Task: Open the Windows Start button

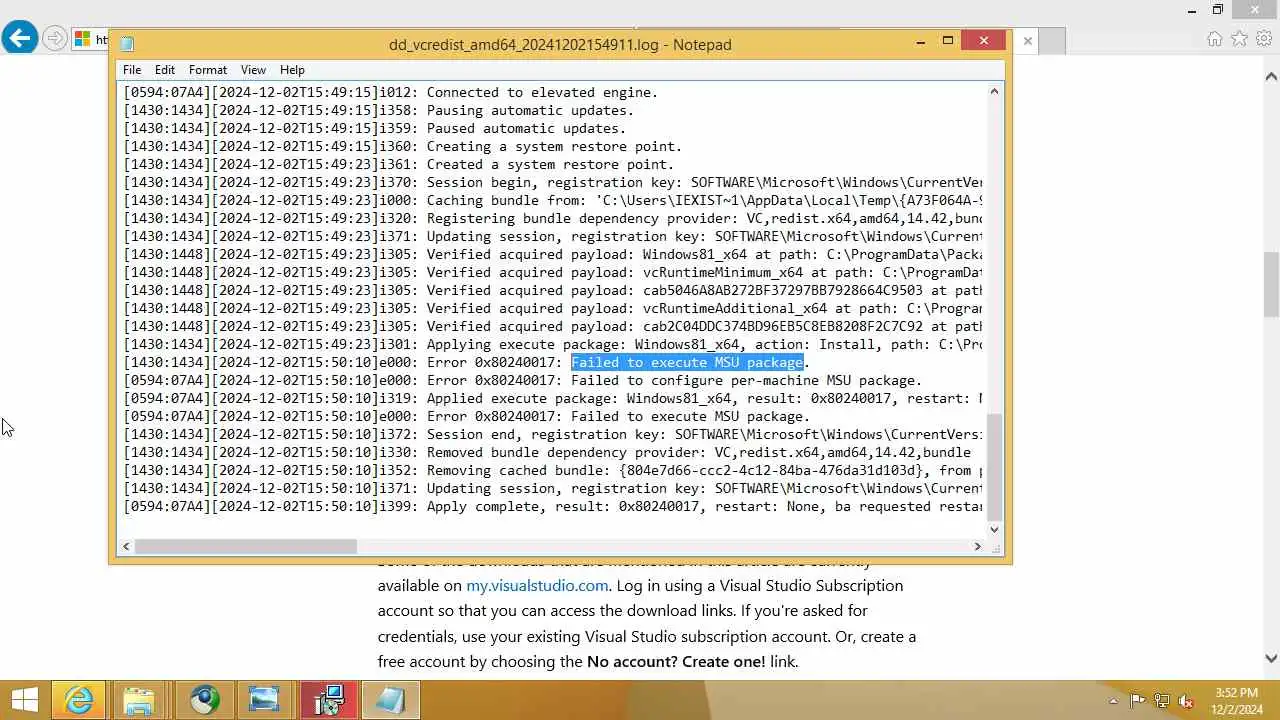Action: 25,700
